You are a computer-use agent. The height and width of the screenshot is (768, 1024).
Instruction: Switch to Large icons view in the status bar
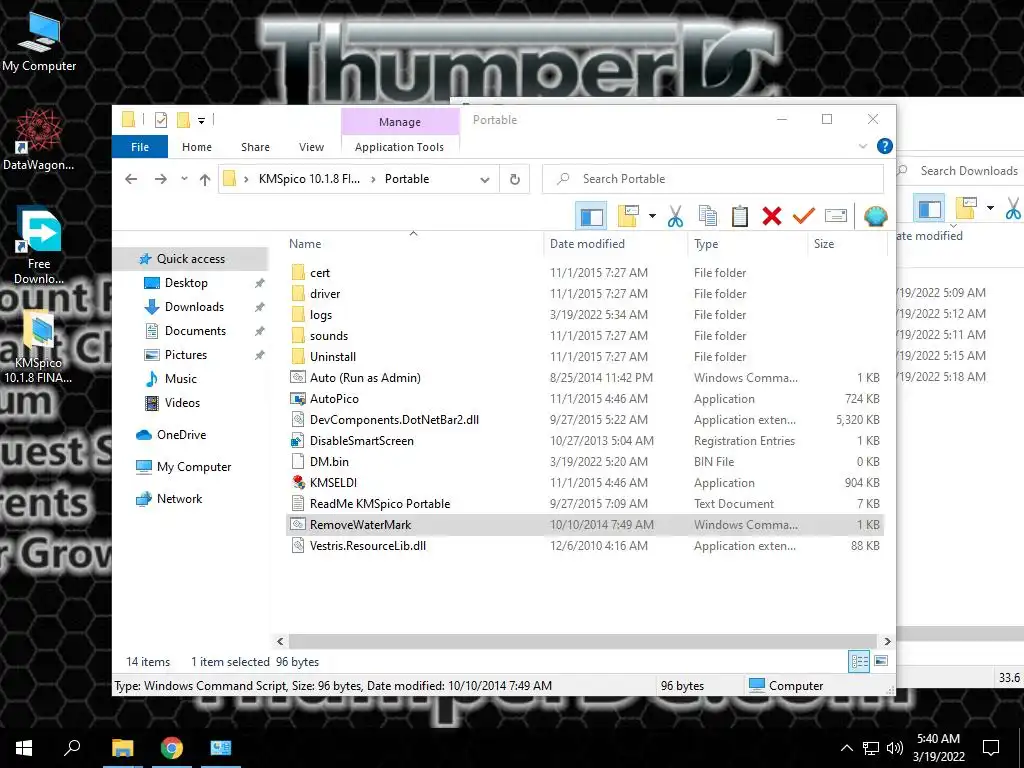click(881, 662)
